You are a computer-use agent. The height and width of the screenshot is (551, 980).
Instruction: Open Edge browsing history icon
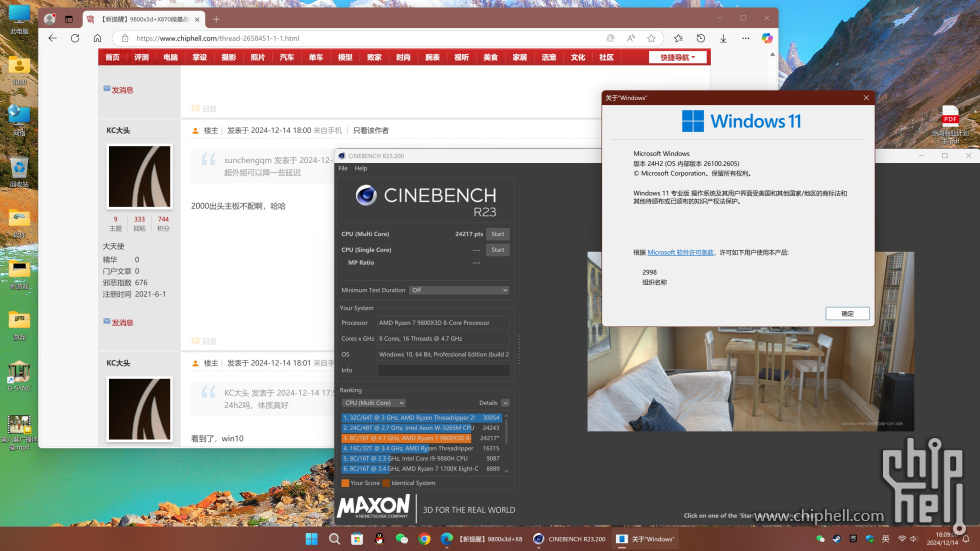click(x=701, y=38)
